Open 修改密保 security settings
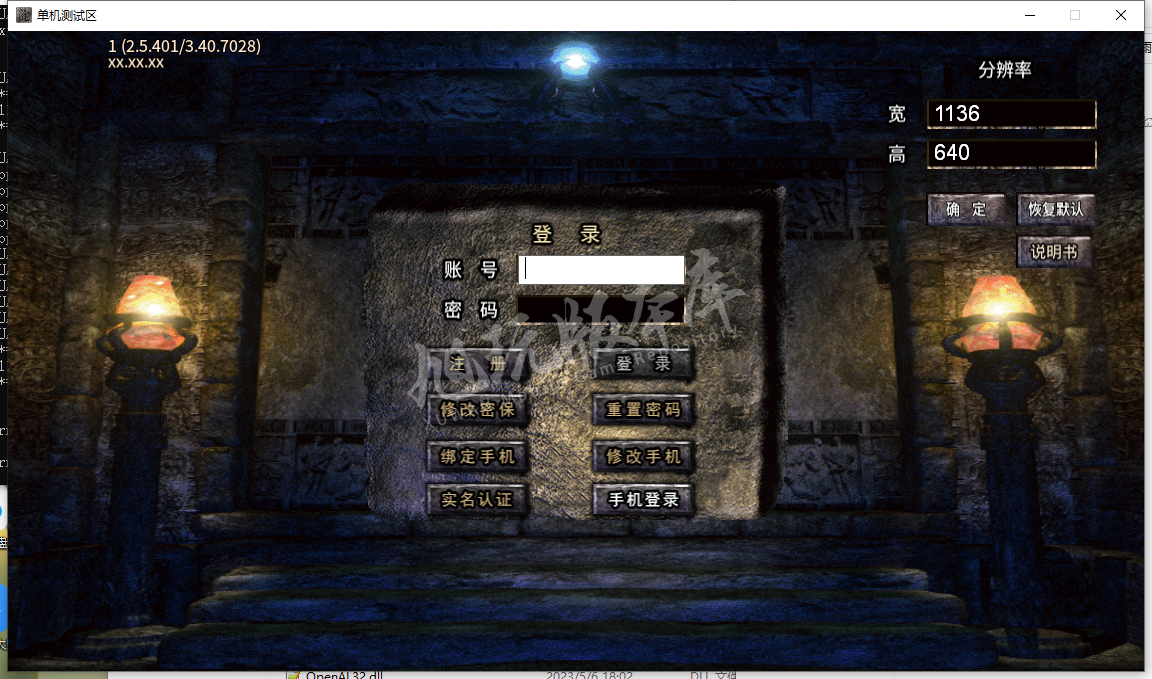This screenshot has width=1152, height=679. point(478,410)
